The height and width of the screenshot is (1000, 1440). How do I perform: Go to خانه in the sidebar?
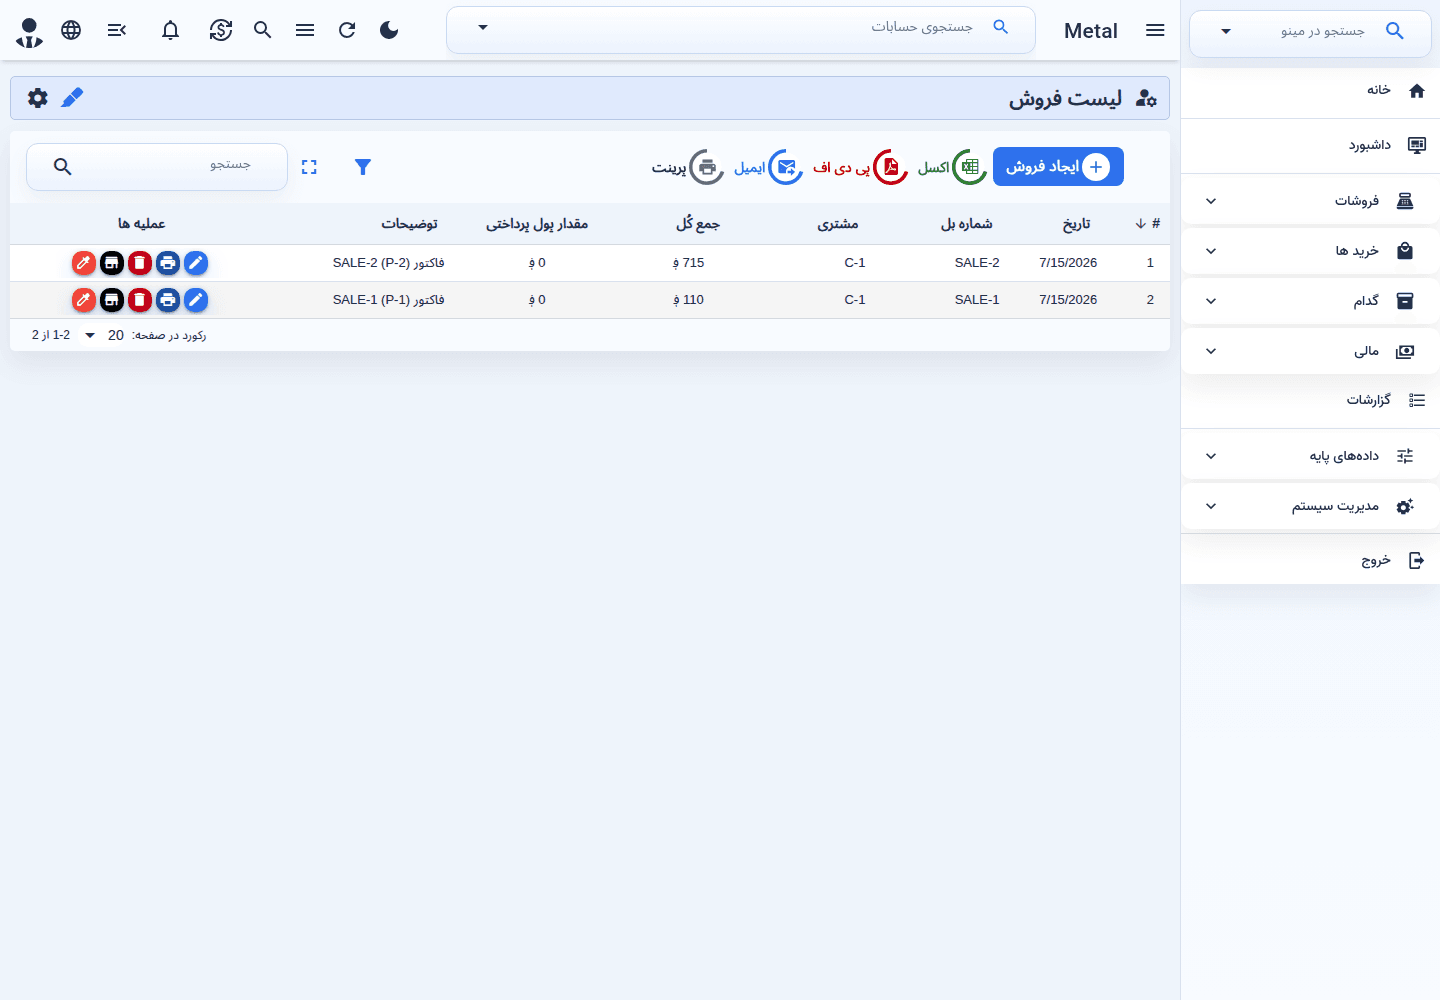(1310, 91)
